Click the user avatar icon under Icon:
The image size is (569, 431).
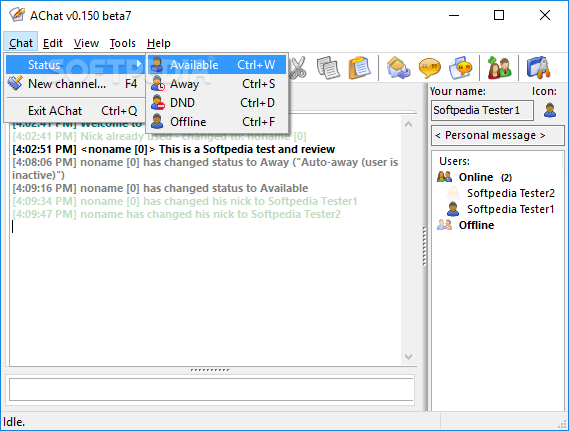point(550,110)
